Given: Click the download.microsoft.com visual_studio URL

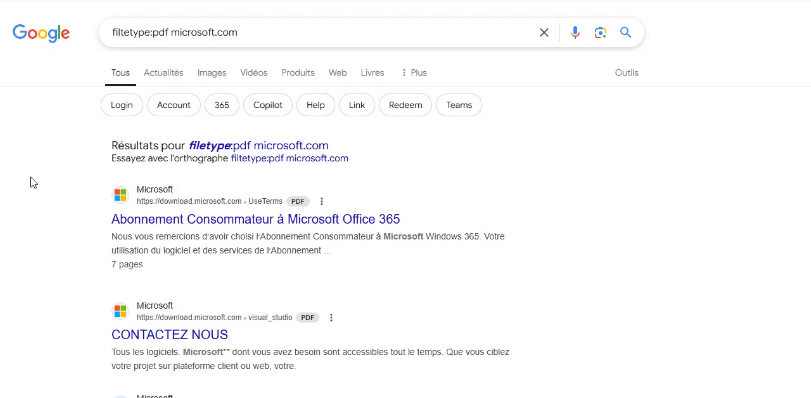Looking at the screenshot, I should [215, 317].
